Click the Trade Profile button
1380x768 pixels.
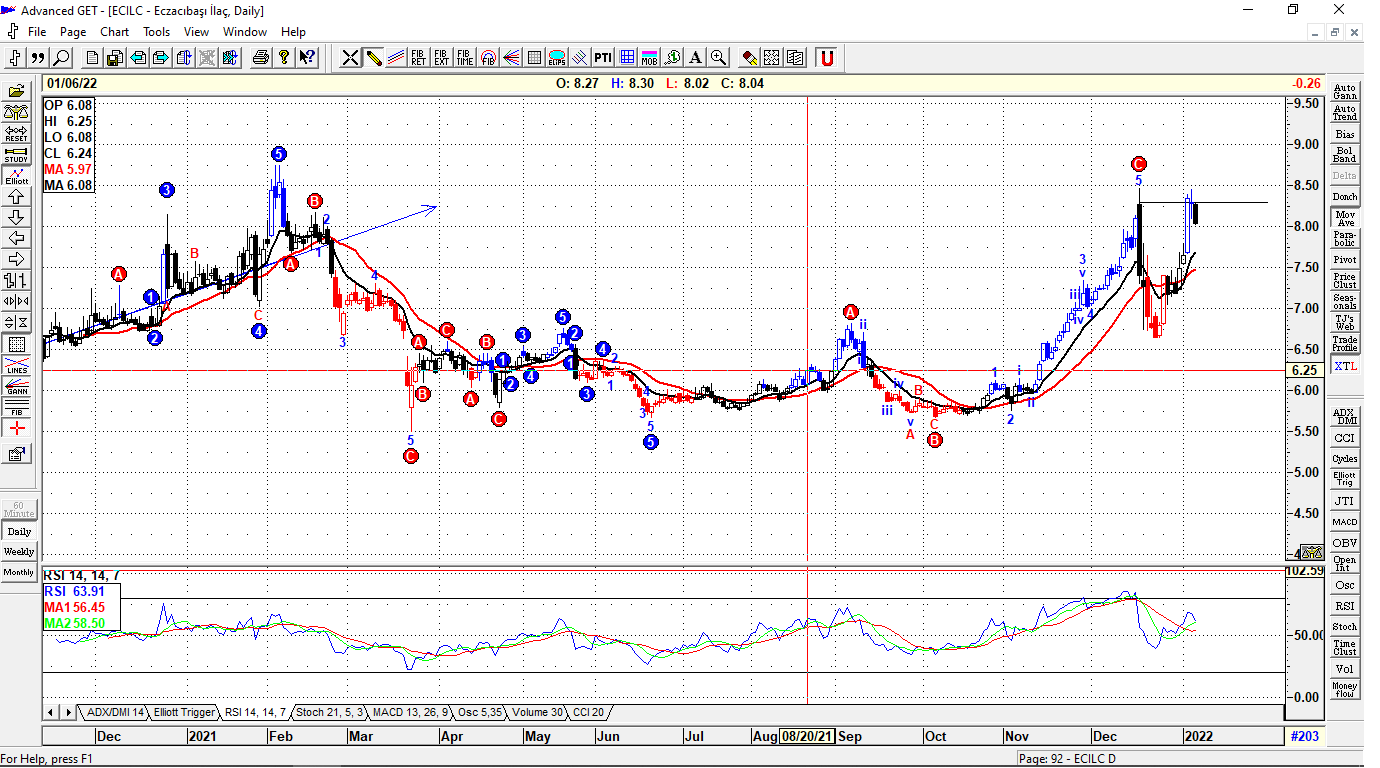click(x=1345, y=343)
